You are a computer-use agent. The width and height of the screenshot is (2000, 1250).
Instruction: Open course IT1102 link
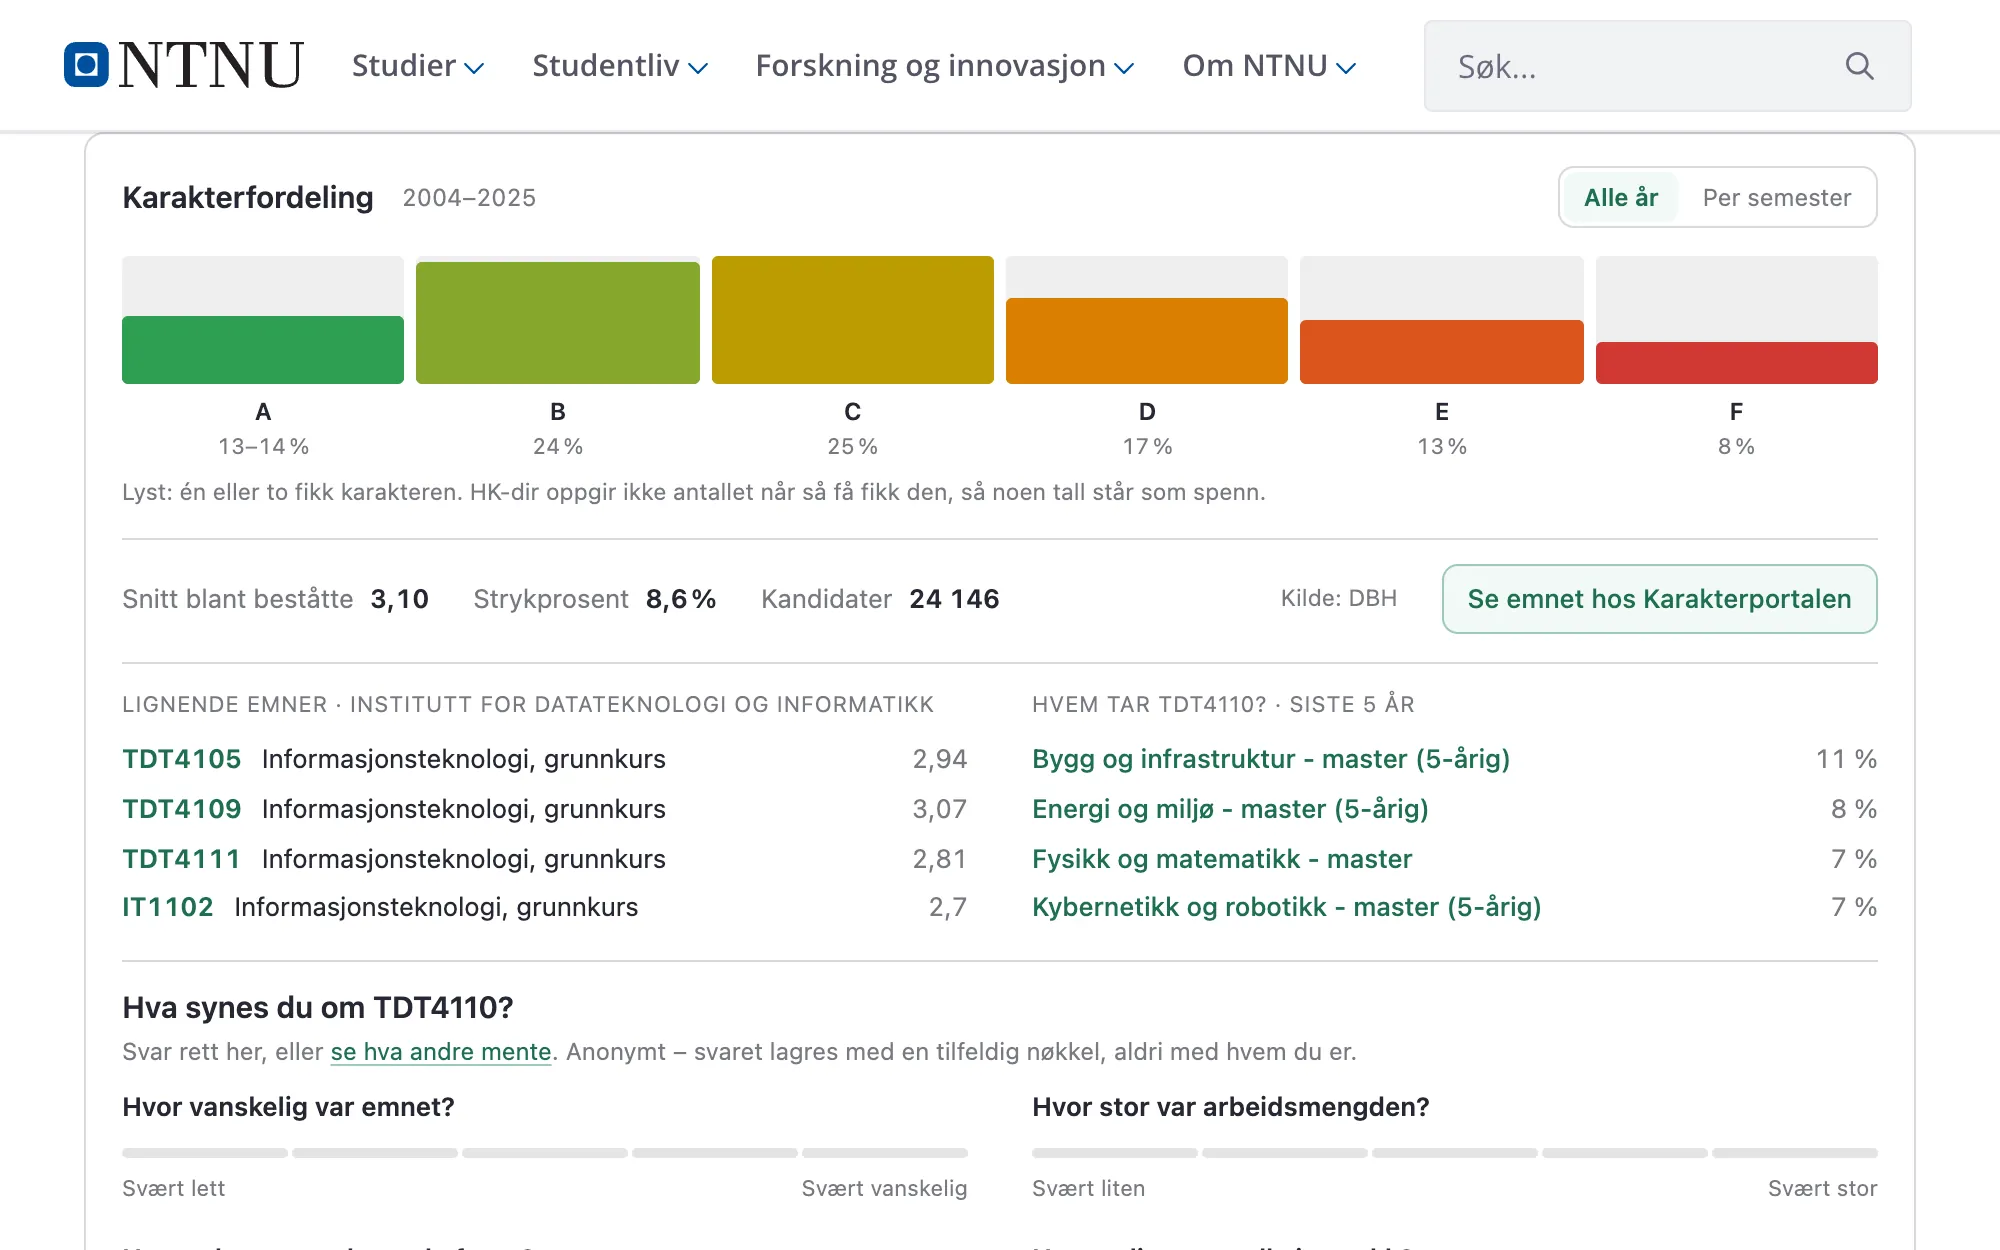pos(168,907)
